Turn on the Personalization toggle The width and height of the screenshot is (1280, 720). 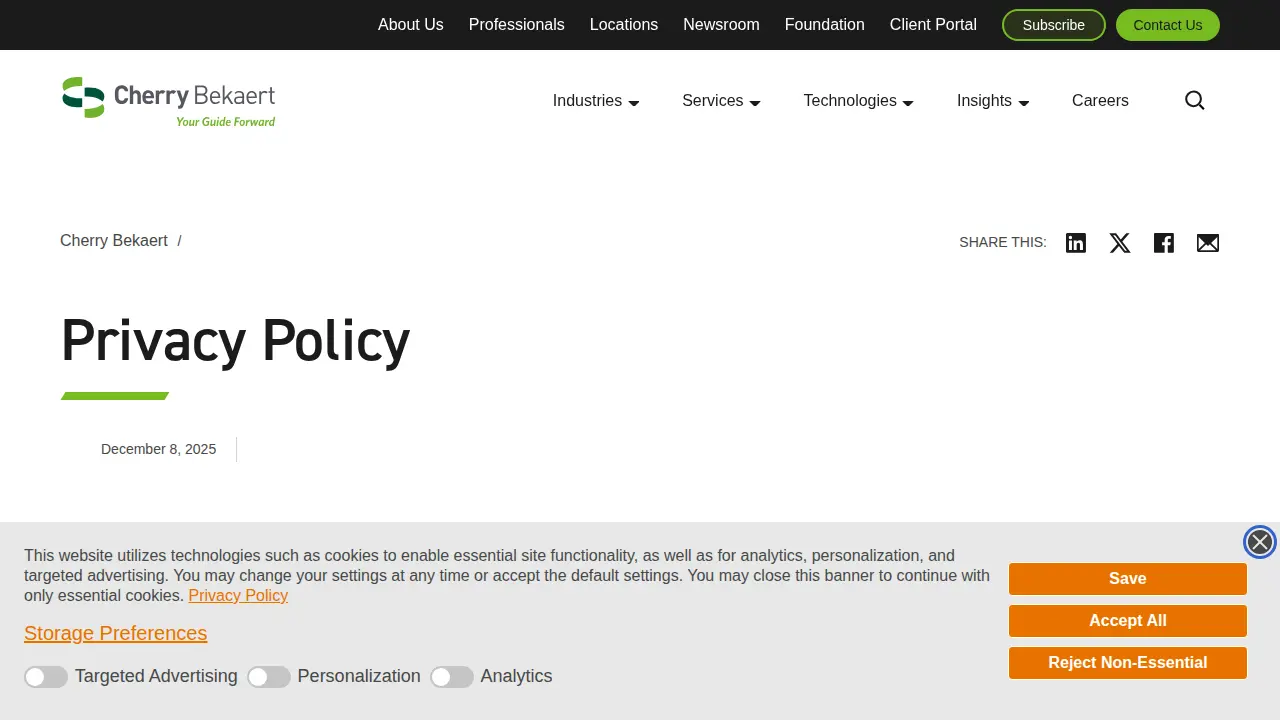tap(269, 677)
